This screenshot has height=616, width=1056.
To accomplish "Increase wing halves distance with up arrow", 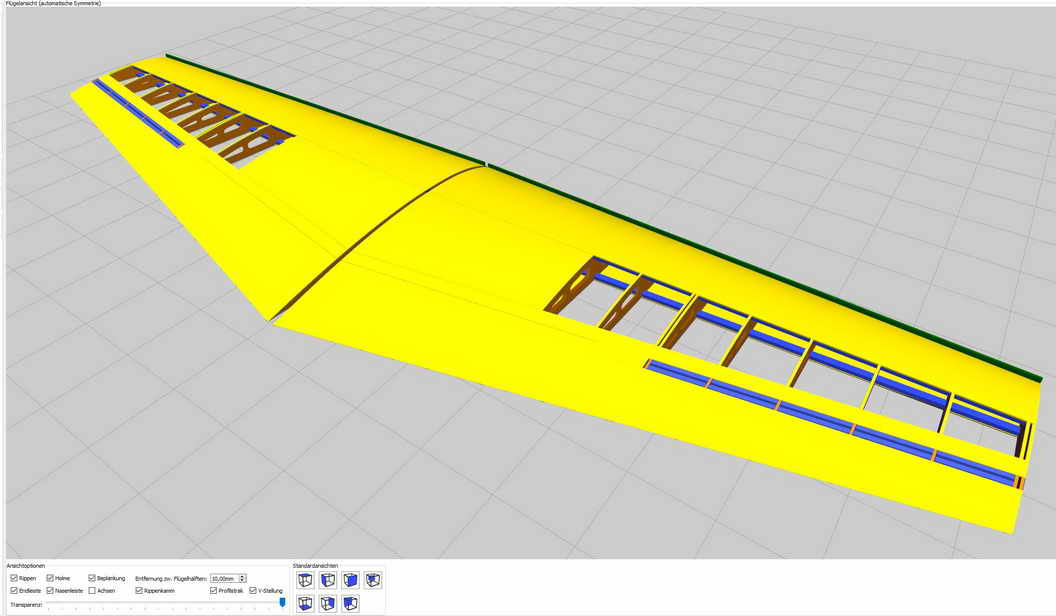I will coord(242,576).
